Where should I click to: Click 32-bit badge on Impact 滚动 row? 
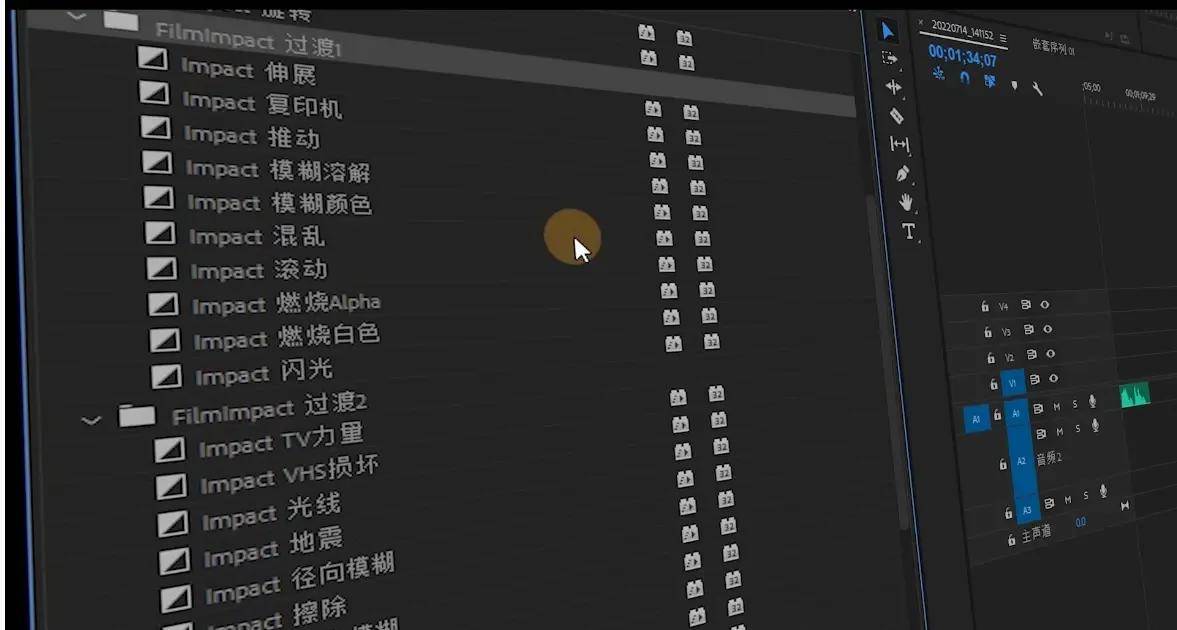pyautogui.click(x=704, y=264)
